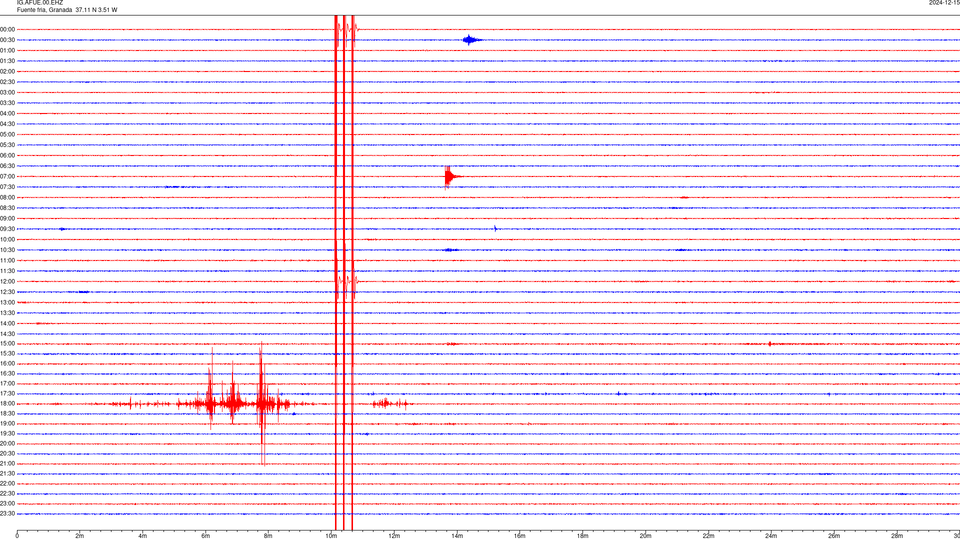Click the 18:00 trace label

tap(8, 403)
